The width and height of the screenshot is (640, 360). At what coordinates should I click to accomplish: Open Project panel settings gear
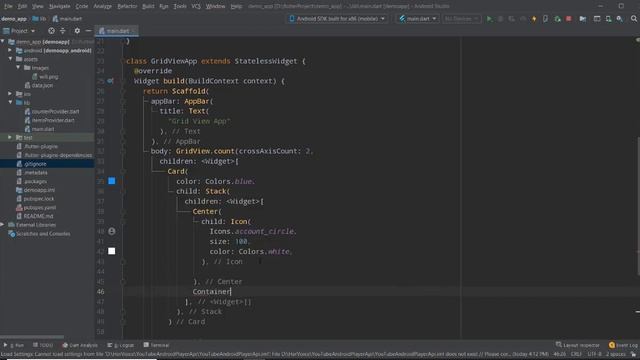[x=77, y=31]
